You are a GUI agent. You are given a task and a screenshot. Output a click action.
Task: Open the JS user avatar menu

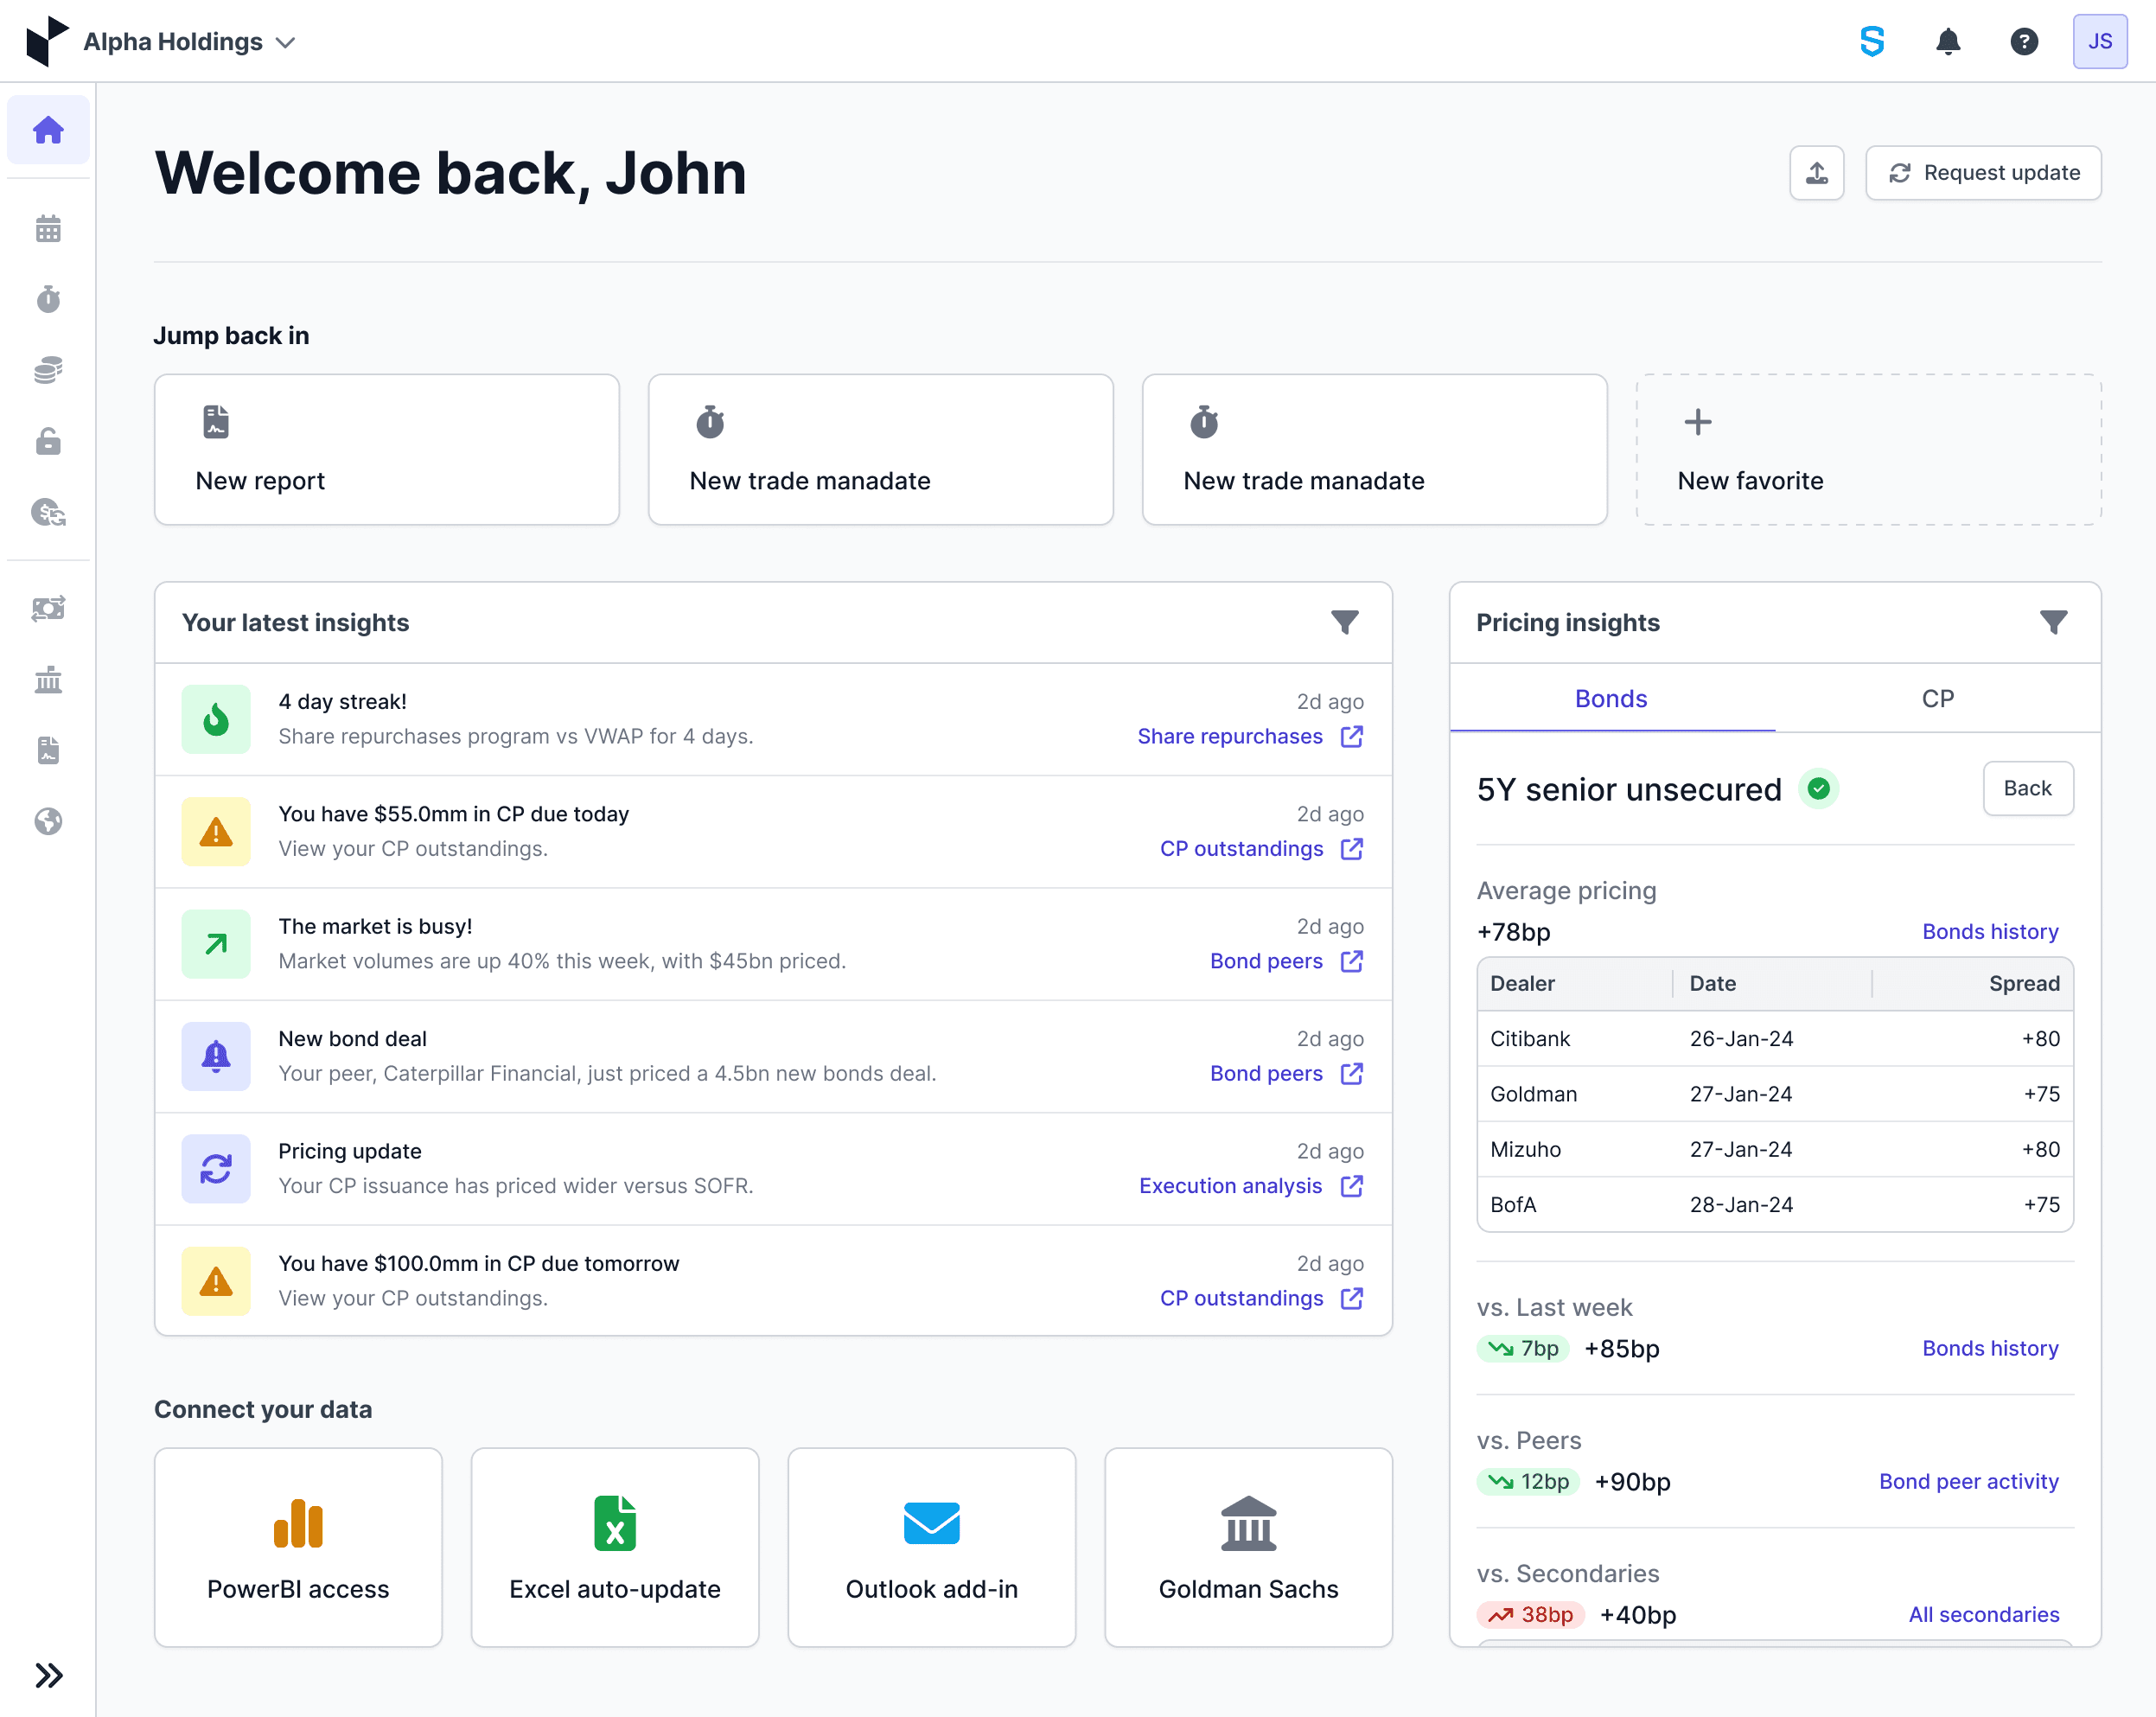click(x=2100, y=41)
